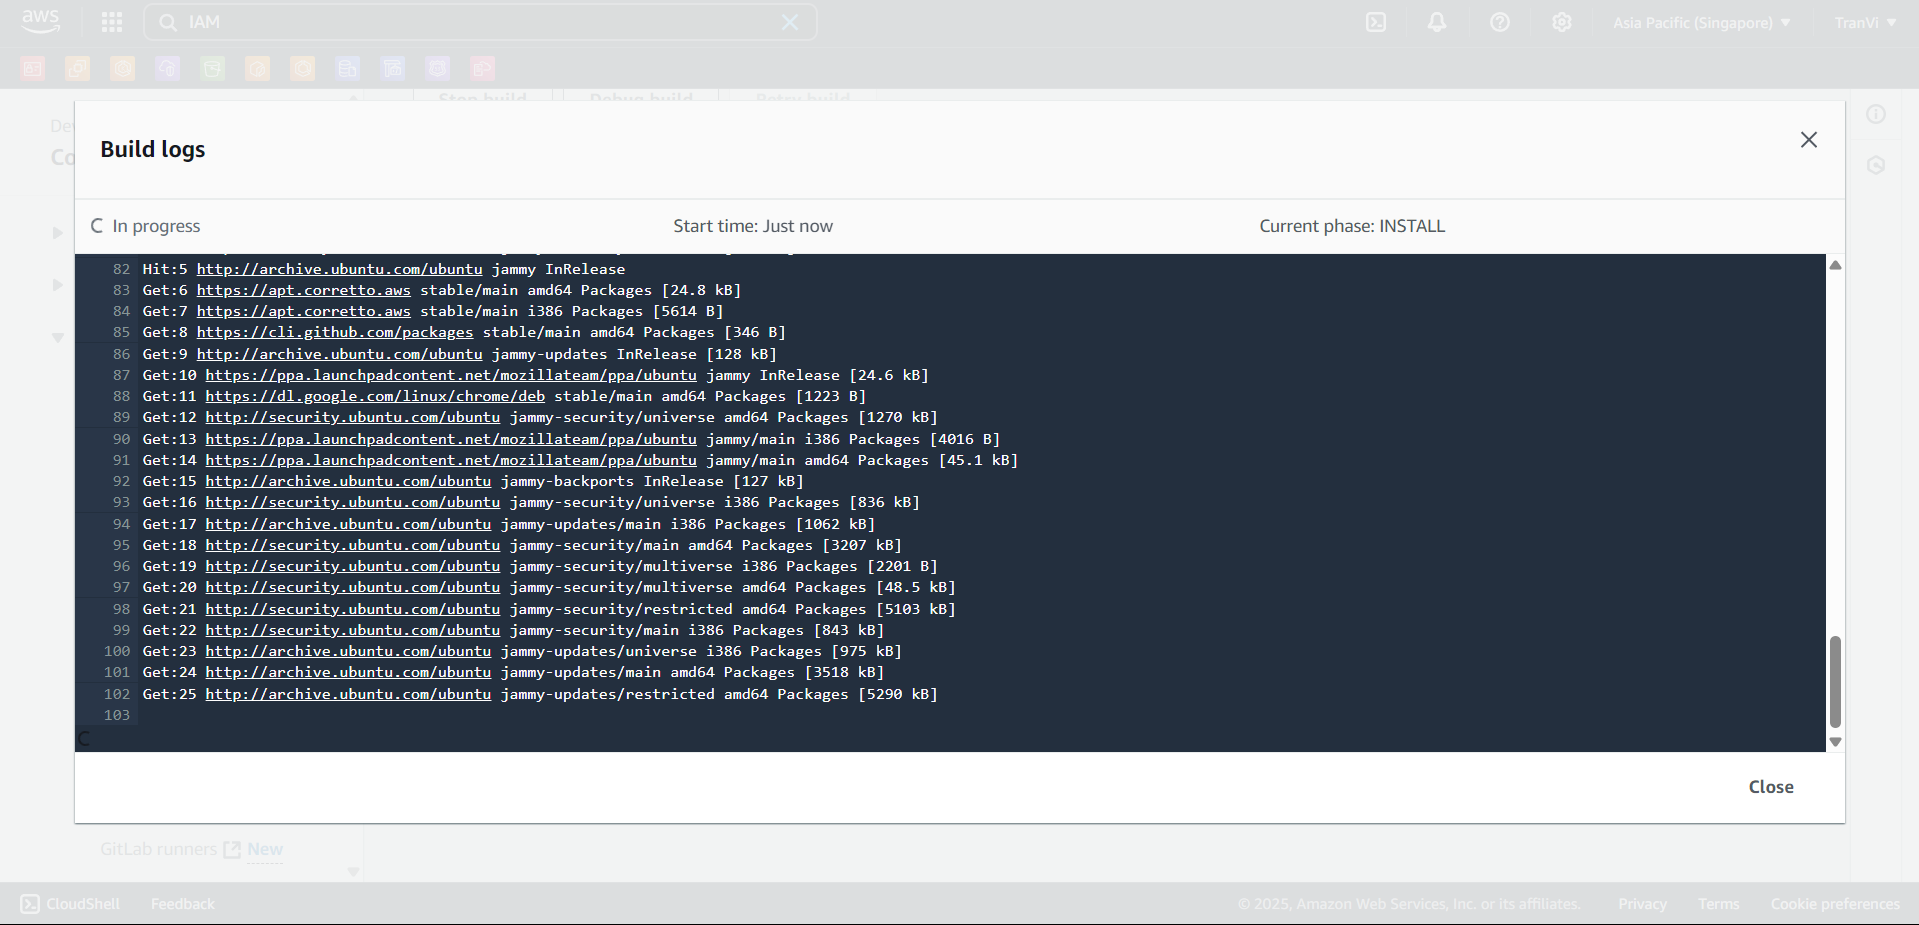Open the New GitLab runners link
Image resolution: width=1919 pixels, height=925 pixels.
coord(264,849)
